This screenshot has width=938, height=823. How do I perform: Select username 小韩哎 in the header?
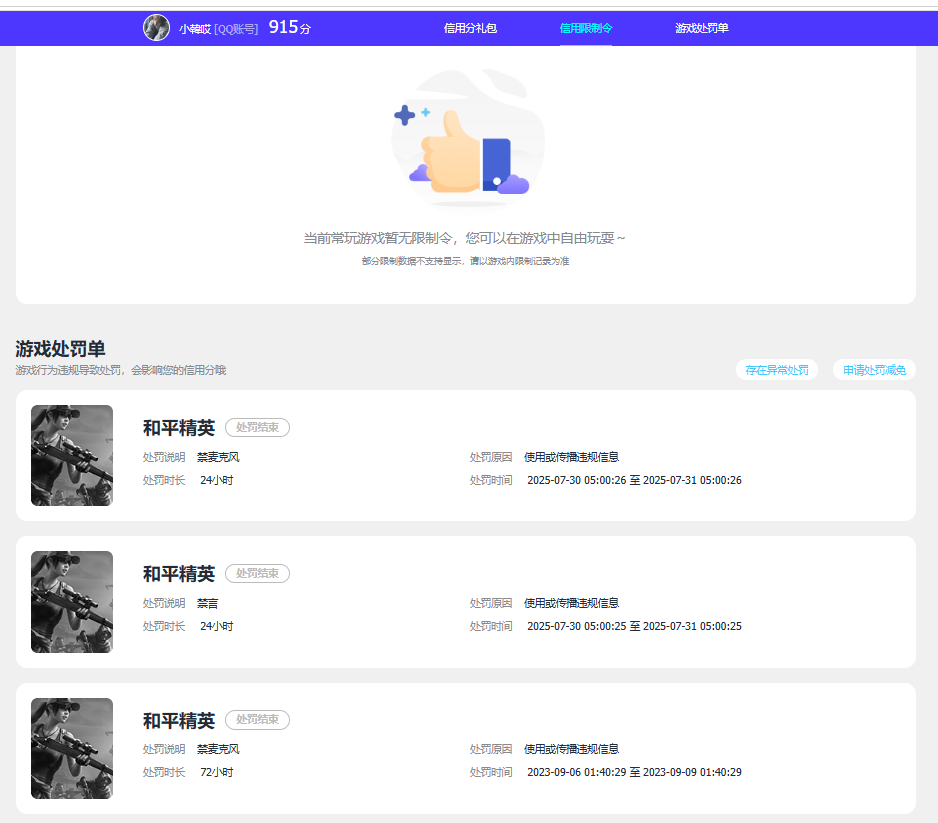[x=194, y=29]
